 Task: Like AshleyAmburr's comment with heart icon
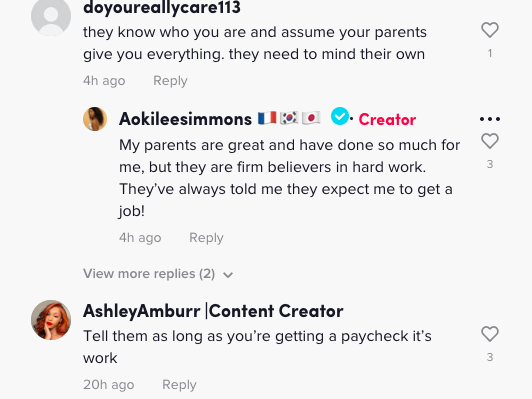[x=490, y=334]
